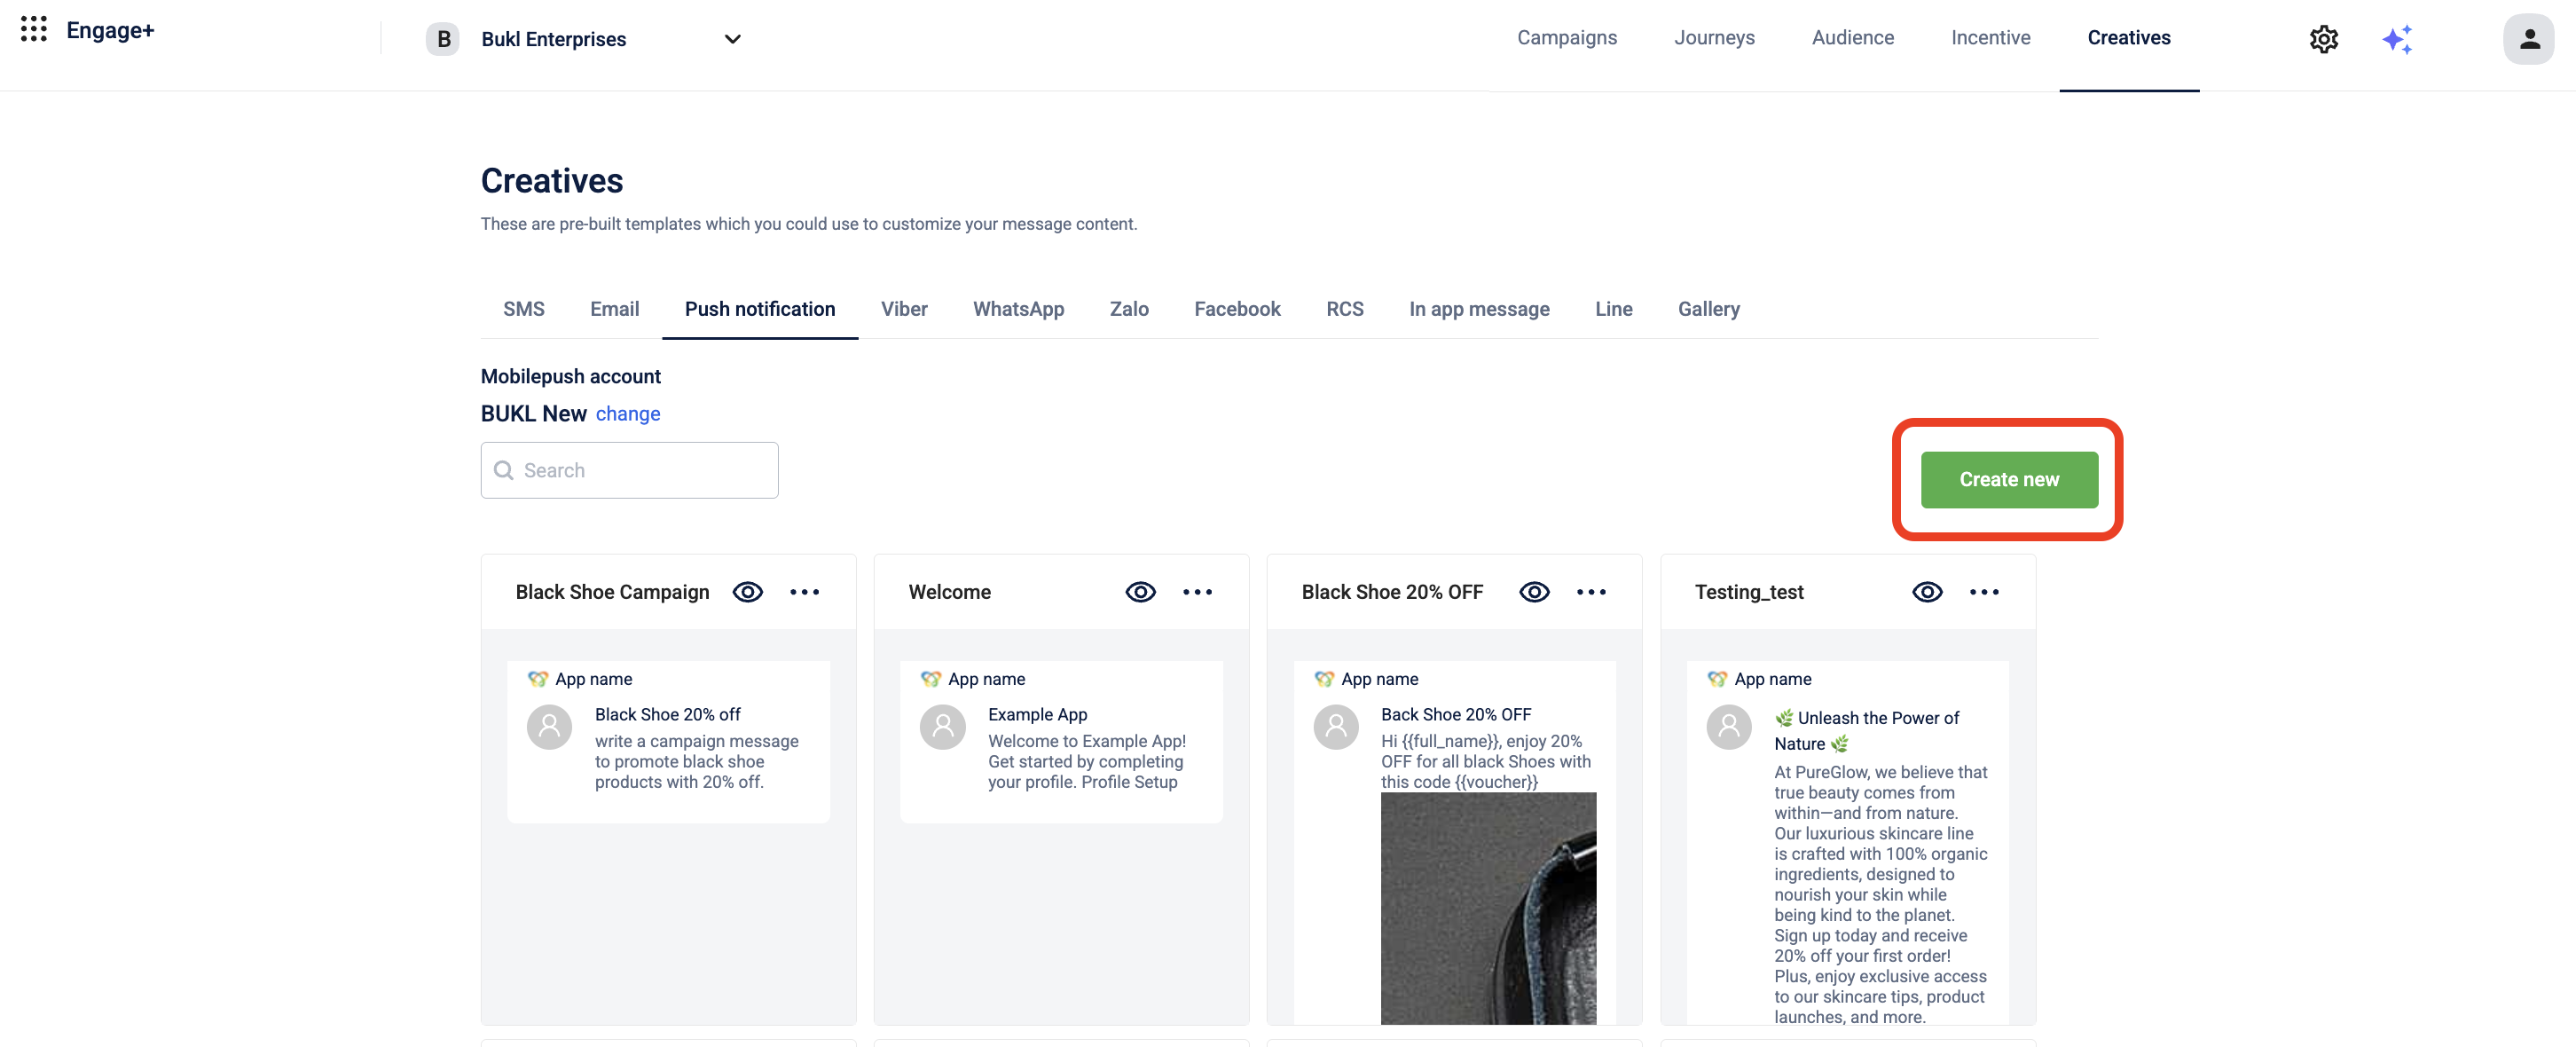Click the Create new button
This screenshot has height=1047, width=2576.
(2008, 480)
